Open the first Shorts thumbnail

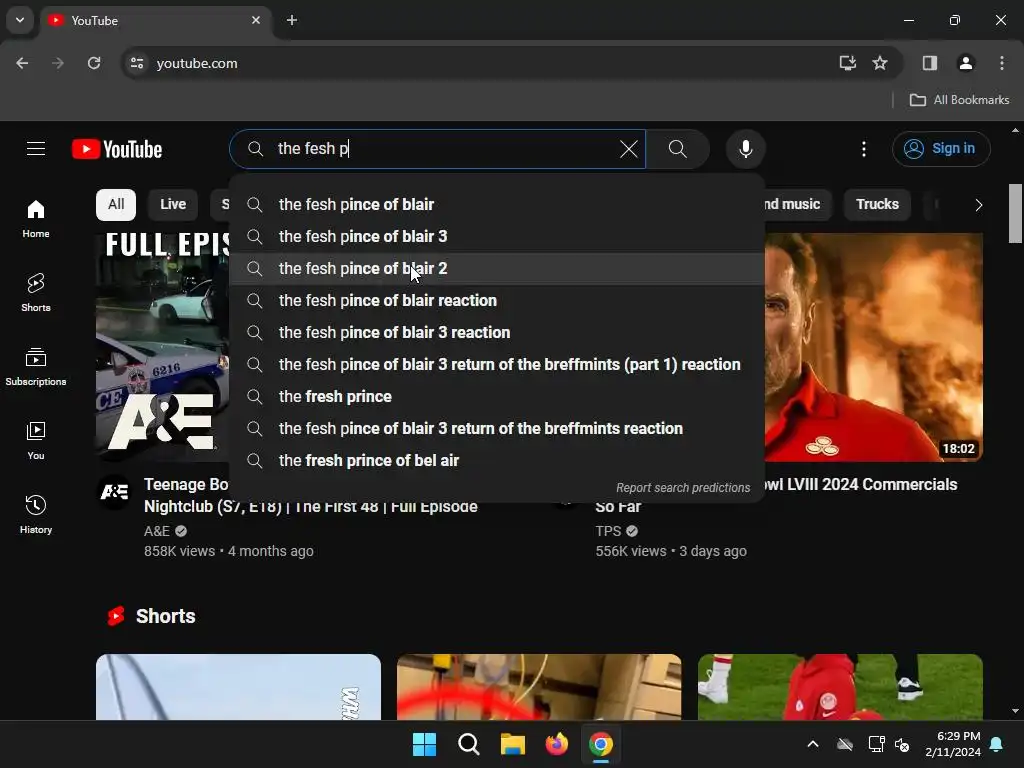238,687
